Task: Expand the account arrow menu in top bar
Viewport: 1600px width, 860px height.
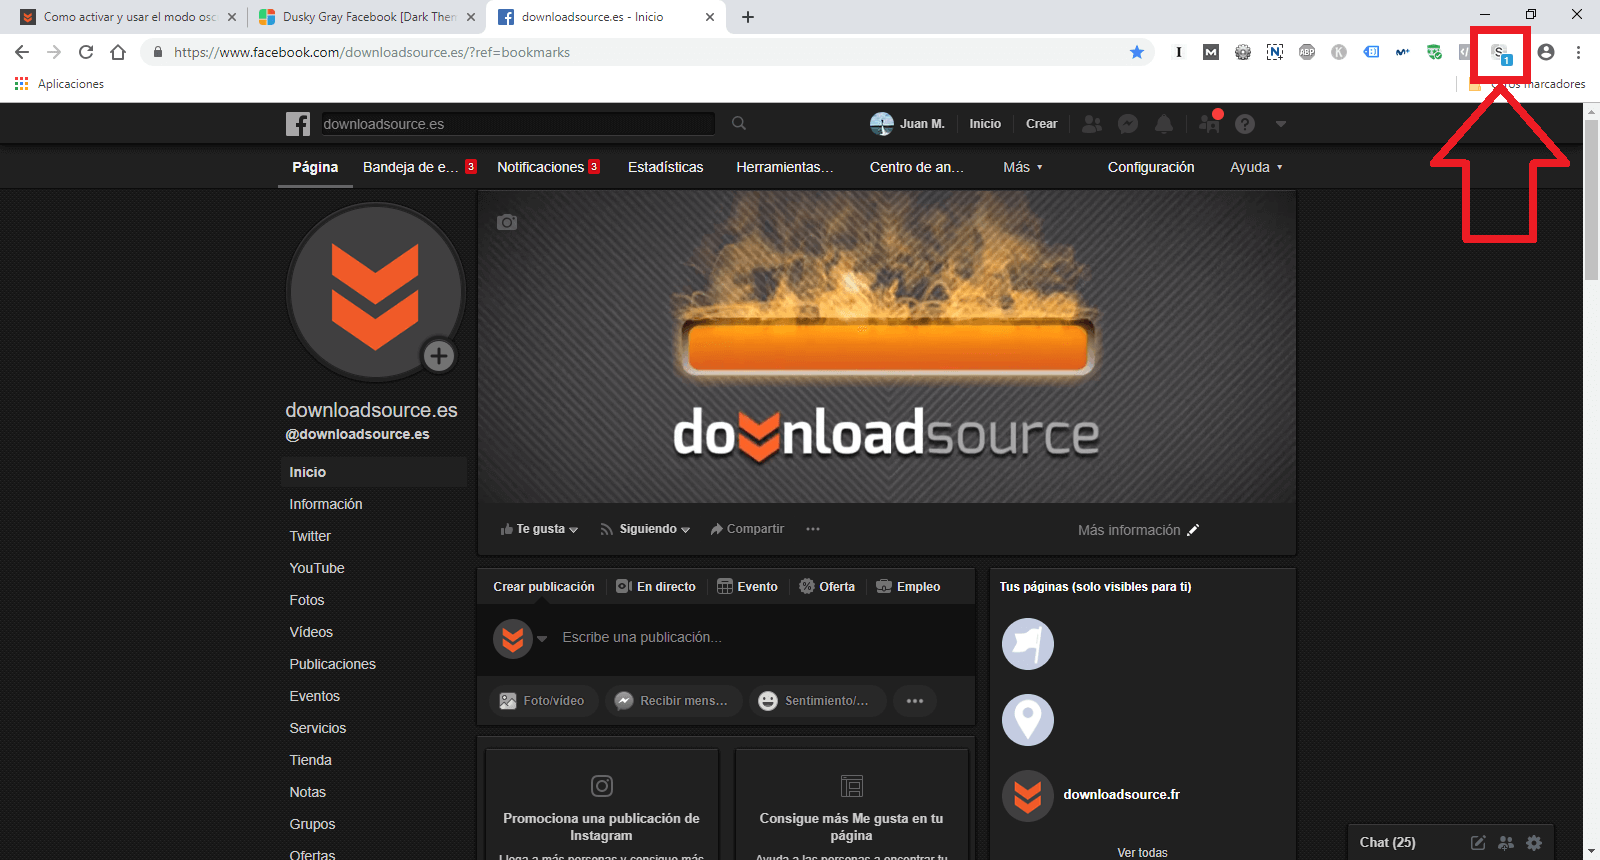Action: pos(1281,124)
